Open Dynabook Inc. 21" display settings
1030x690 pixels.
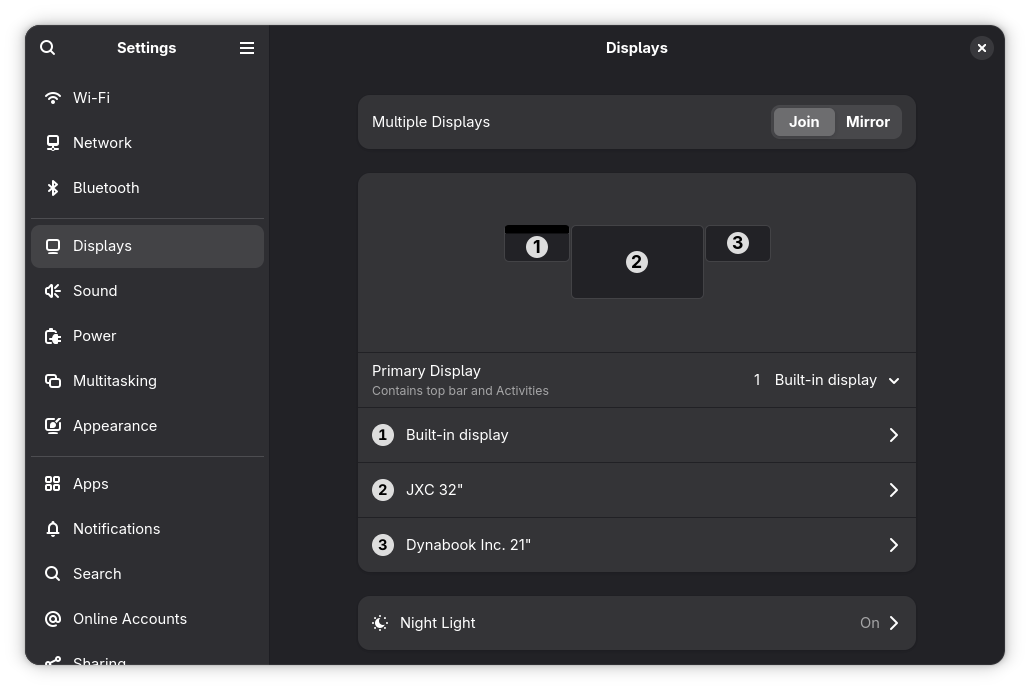tap(636, 545)
